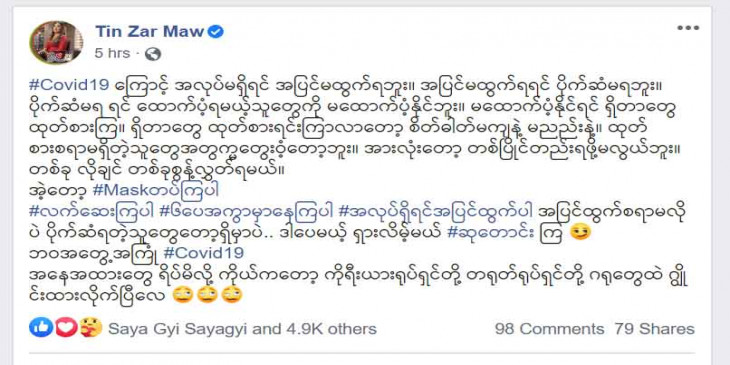View the 79 Shares list
Viewport: 730px width, 365px height.
click(654, 329)
